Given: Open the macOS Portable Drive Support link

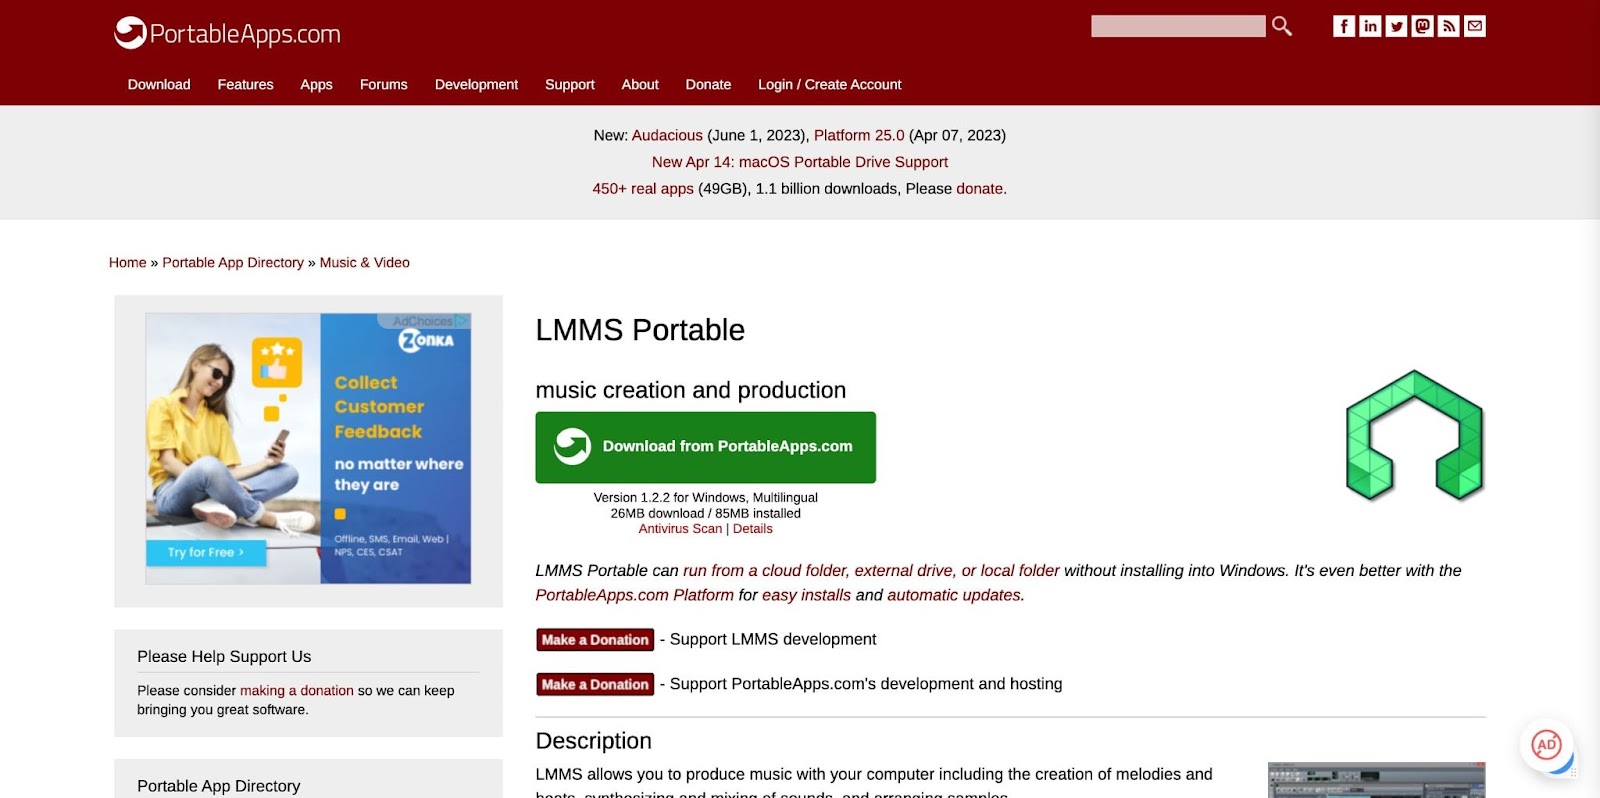Looking at the screenshot, I should click(x=800, y=162).
